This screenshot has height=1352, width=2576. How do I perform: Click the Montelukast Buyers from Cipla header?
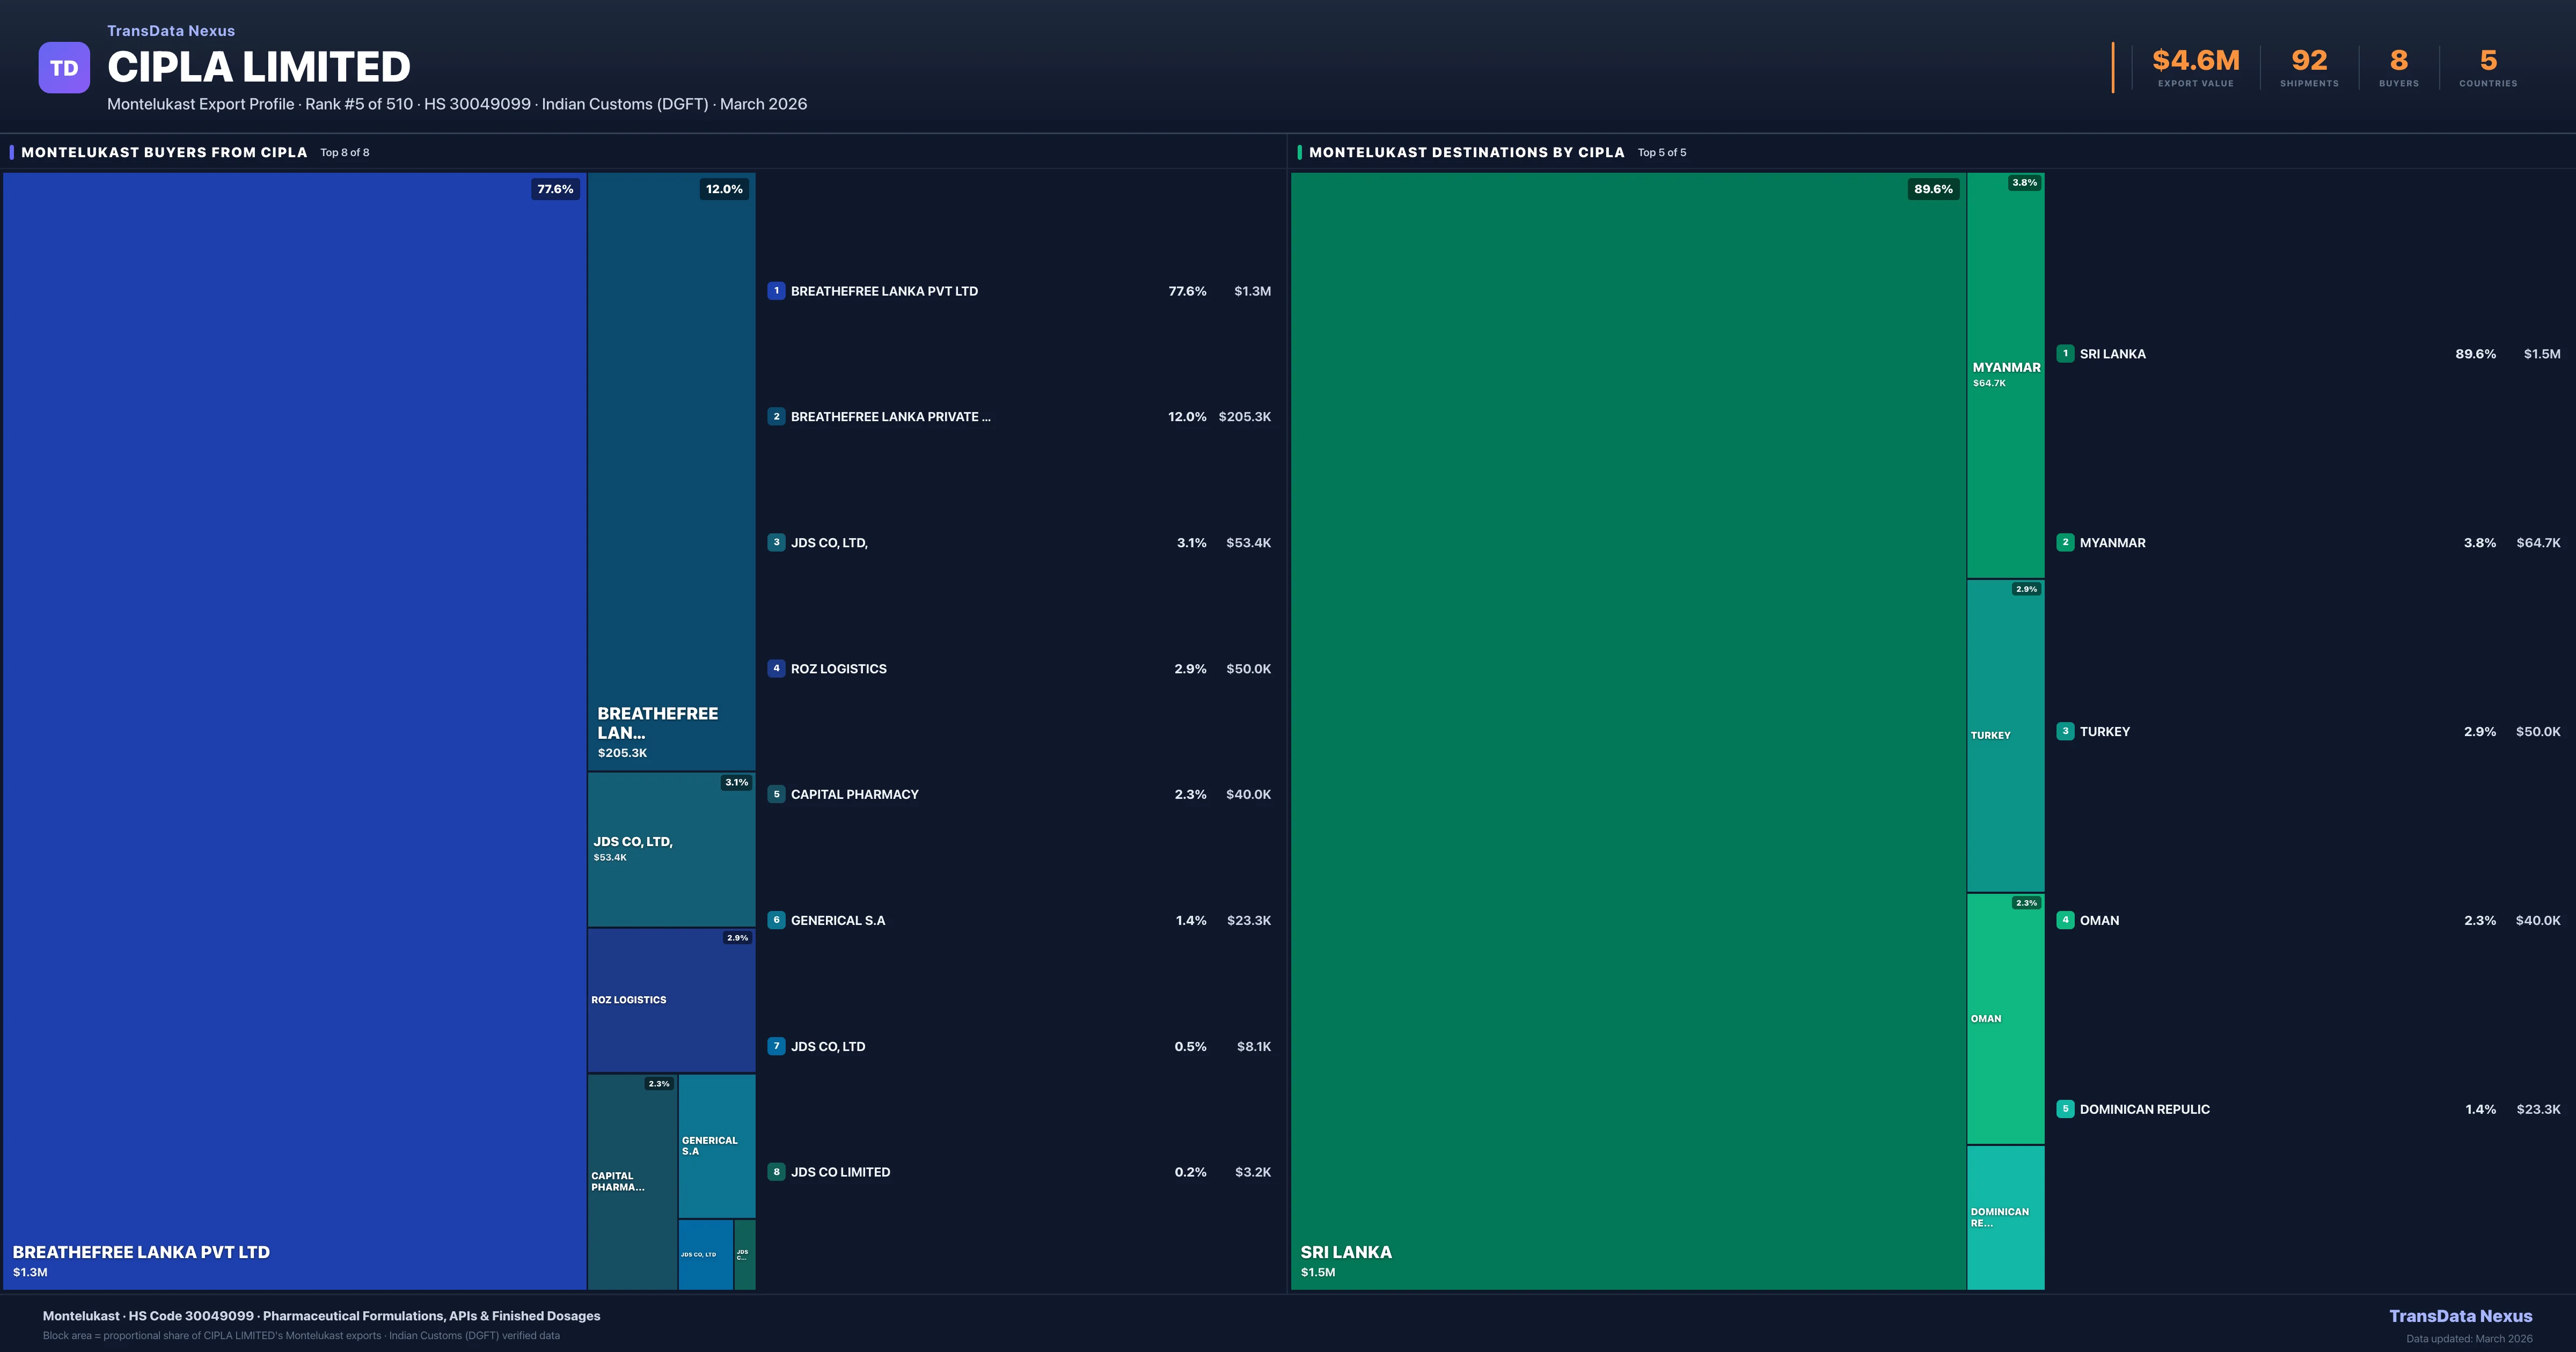164,152
